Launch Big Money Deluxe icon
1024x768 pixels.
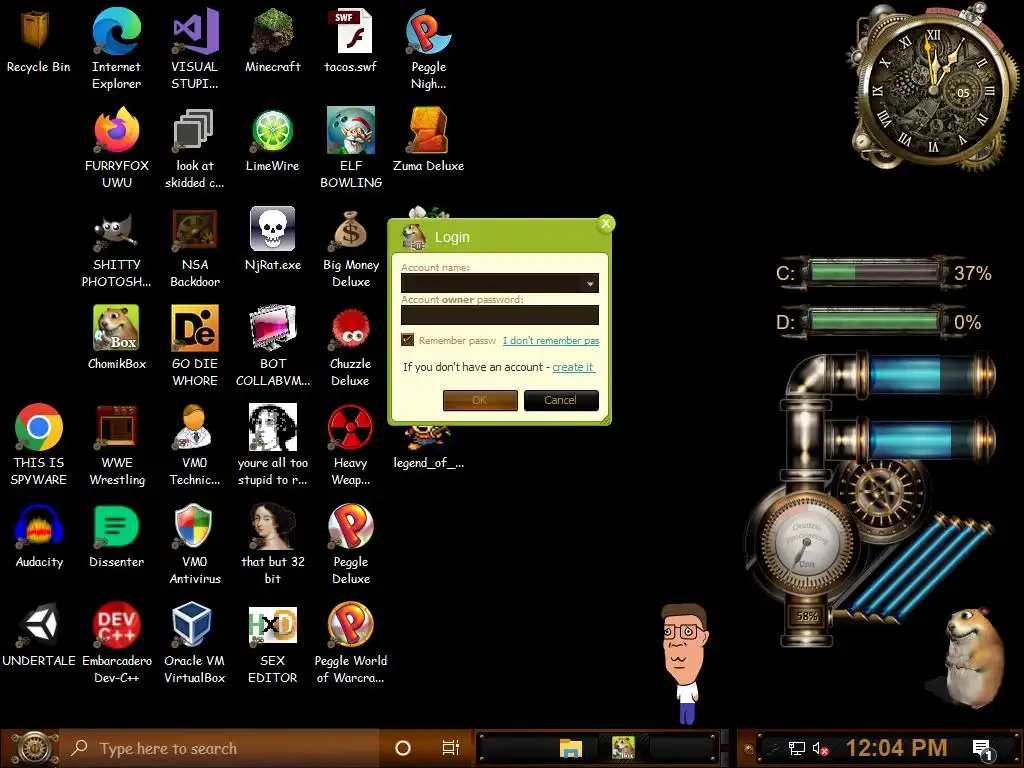pyautogui.click(x=351, y=229)
